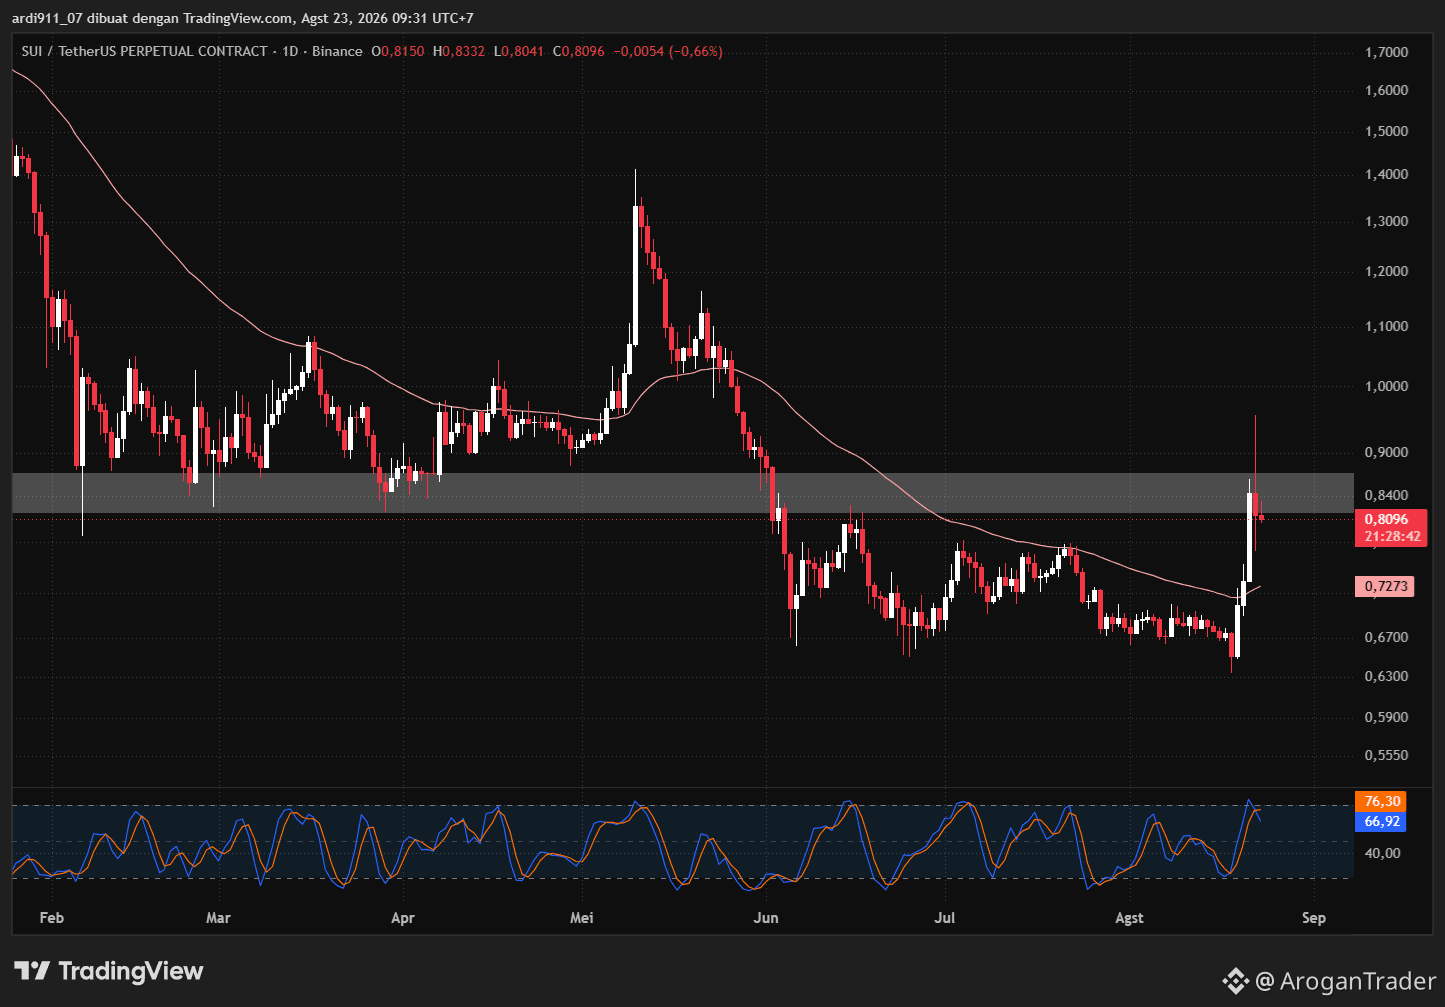The image size is (1445, 1007).
Task: Click the change value −0,0054 (−0,66%)
Action: pos(668,51)
